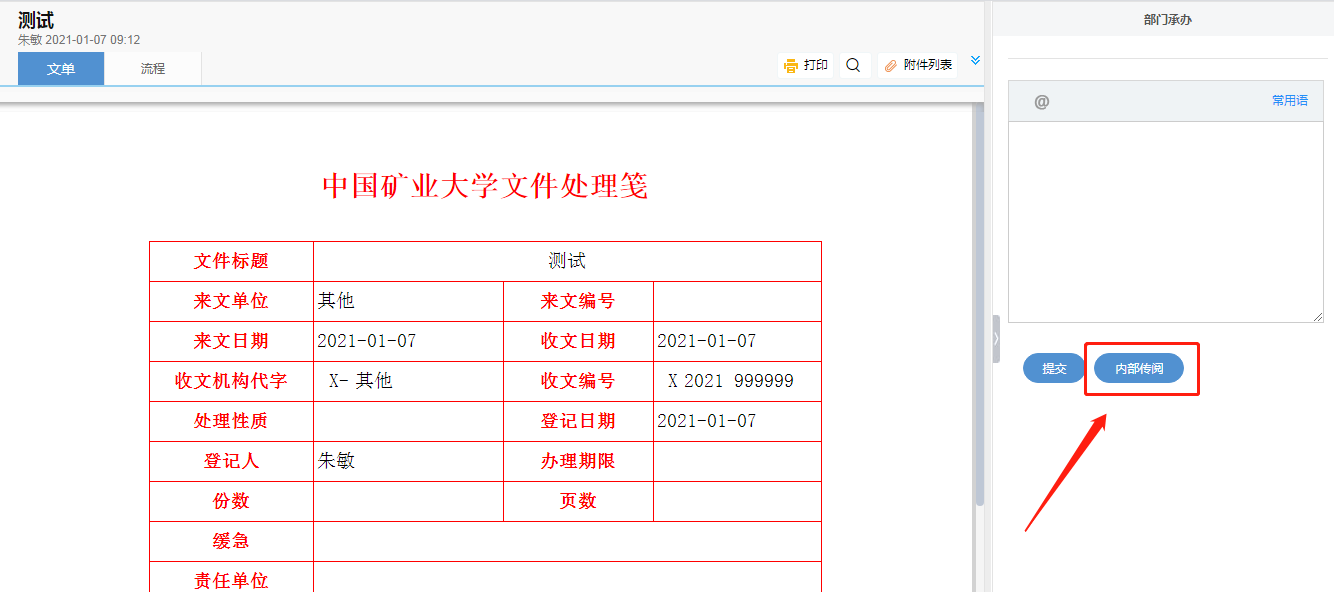The width and height of the screenshot is (1334, 592).
Task: Select the 来文单位 value 其他
Action: point(336,301)
